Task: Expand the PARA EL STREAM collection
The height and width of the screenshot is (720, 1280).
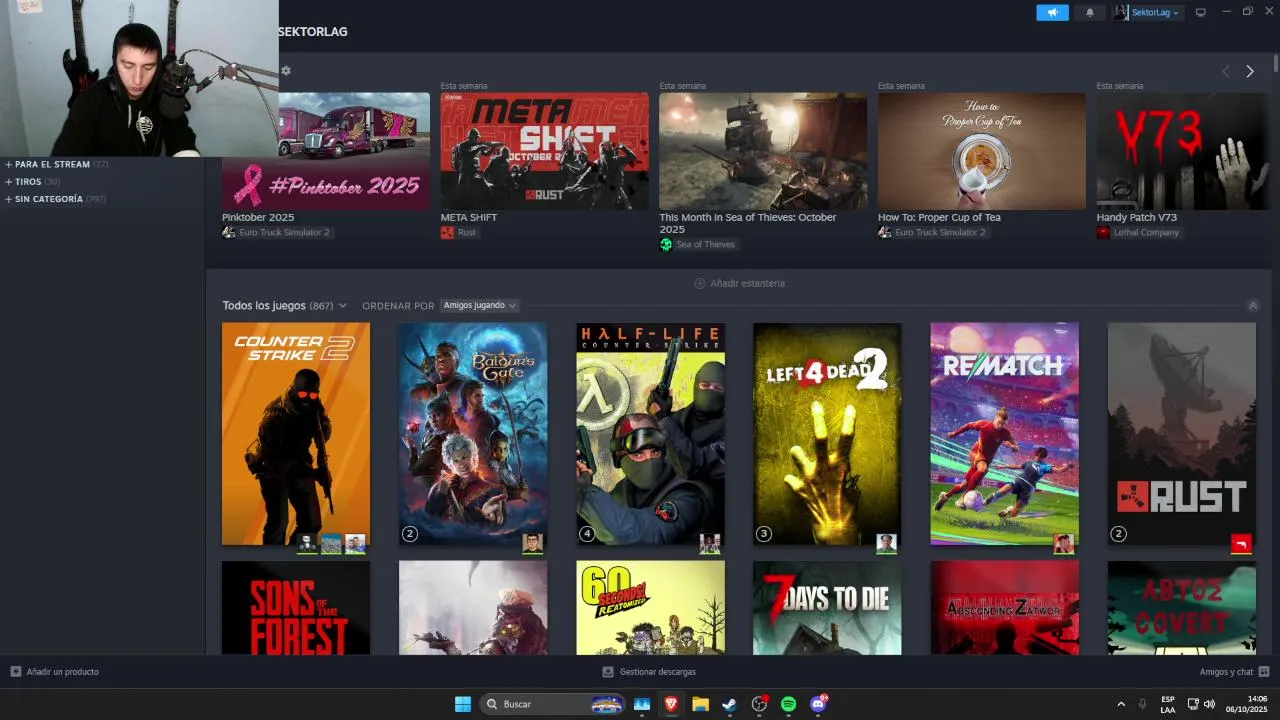Action: coord(57,164)
